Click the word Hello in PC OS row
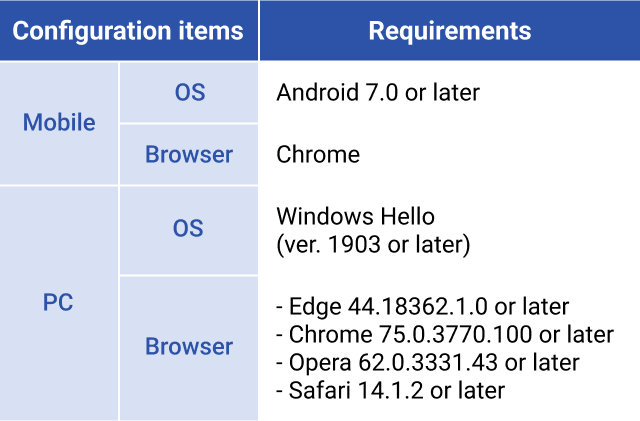 (407, 216)
